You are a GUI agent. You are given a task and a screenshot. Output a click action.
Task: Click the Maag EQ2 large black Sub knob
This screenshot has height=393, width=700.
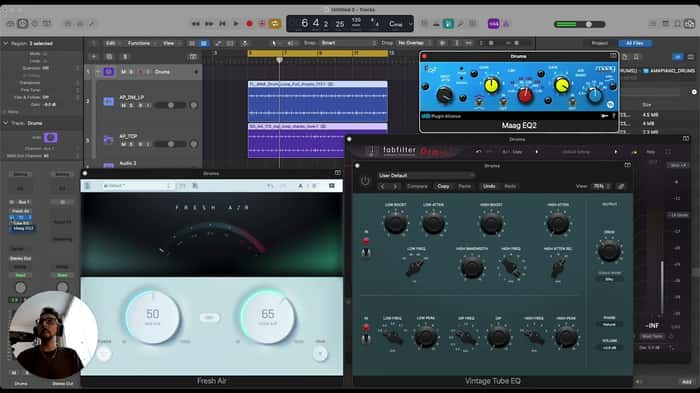click(444, 95)
